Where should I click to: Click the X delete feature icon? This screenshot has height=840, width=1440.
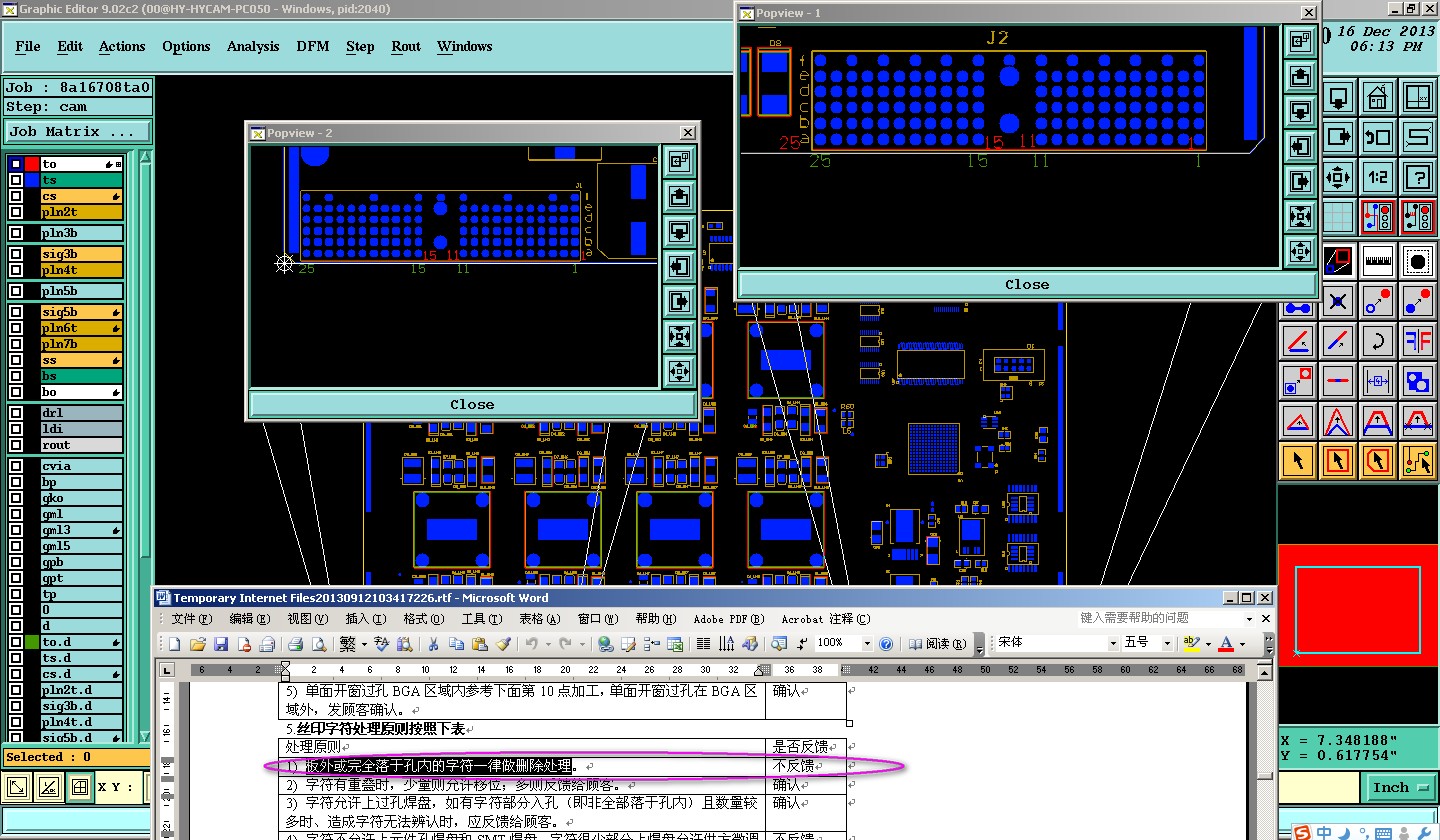point(1338,301)
